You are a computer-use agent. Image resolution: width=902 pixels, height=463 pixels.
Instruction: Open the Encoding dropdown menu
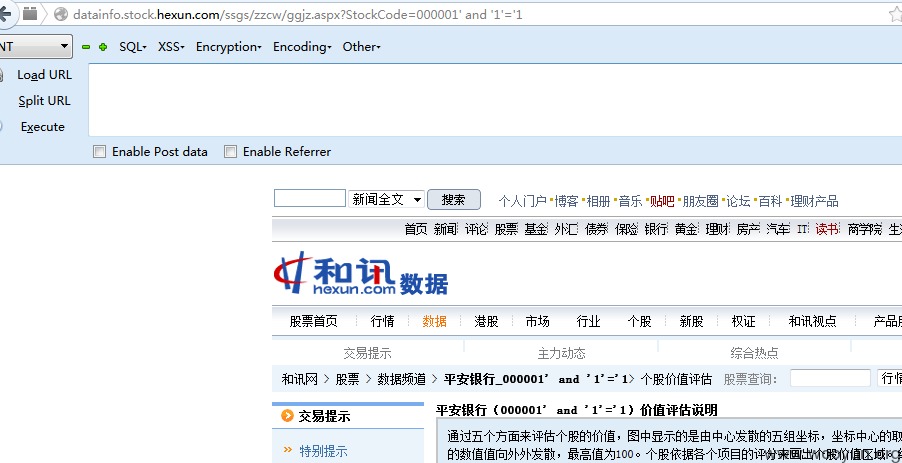pyautogui.click(x=302, y=47)
